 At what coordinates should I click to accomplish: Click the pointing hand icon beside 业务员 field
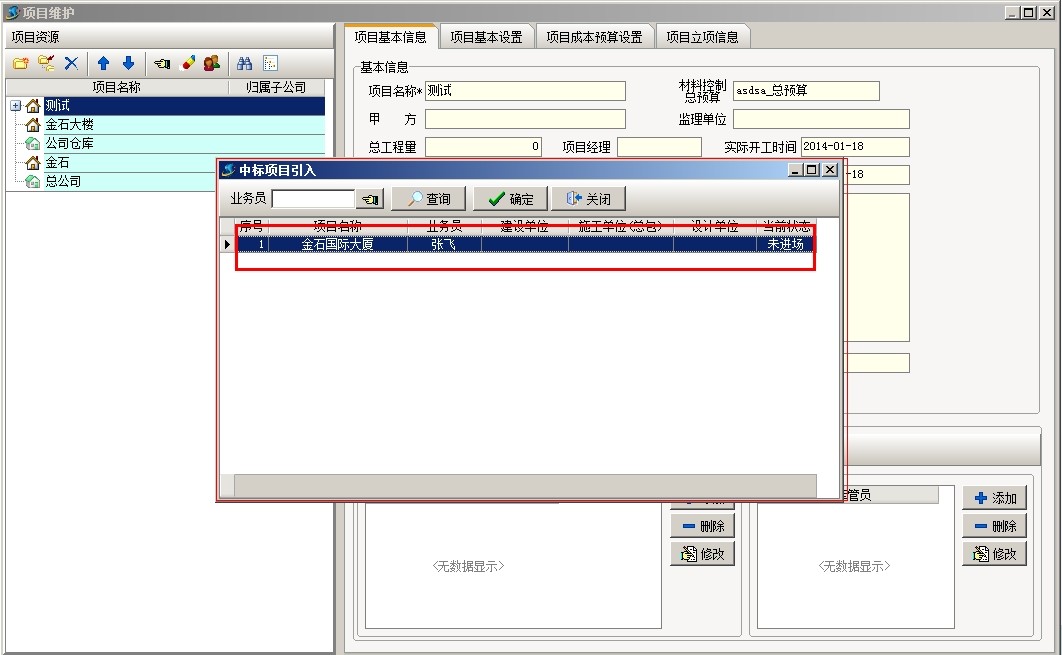coord(370,199)
